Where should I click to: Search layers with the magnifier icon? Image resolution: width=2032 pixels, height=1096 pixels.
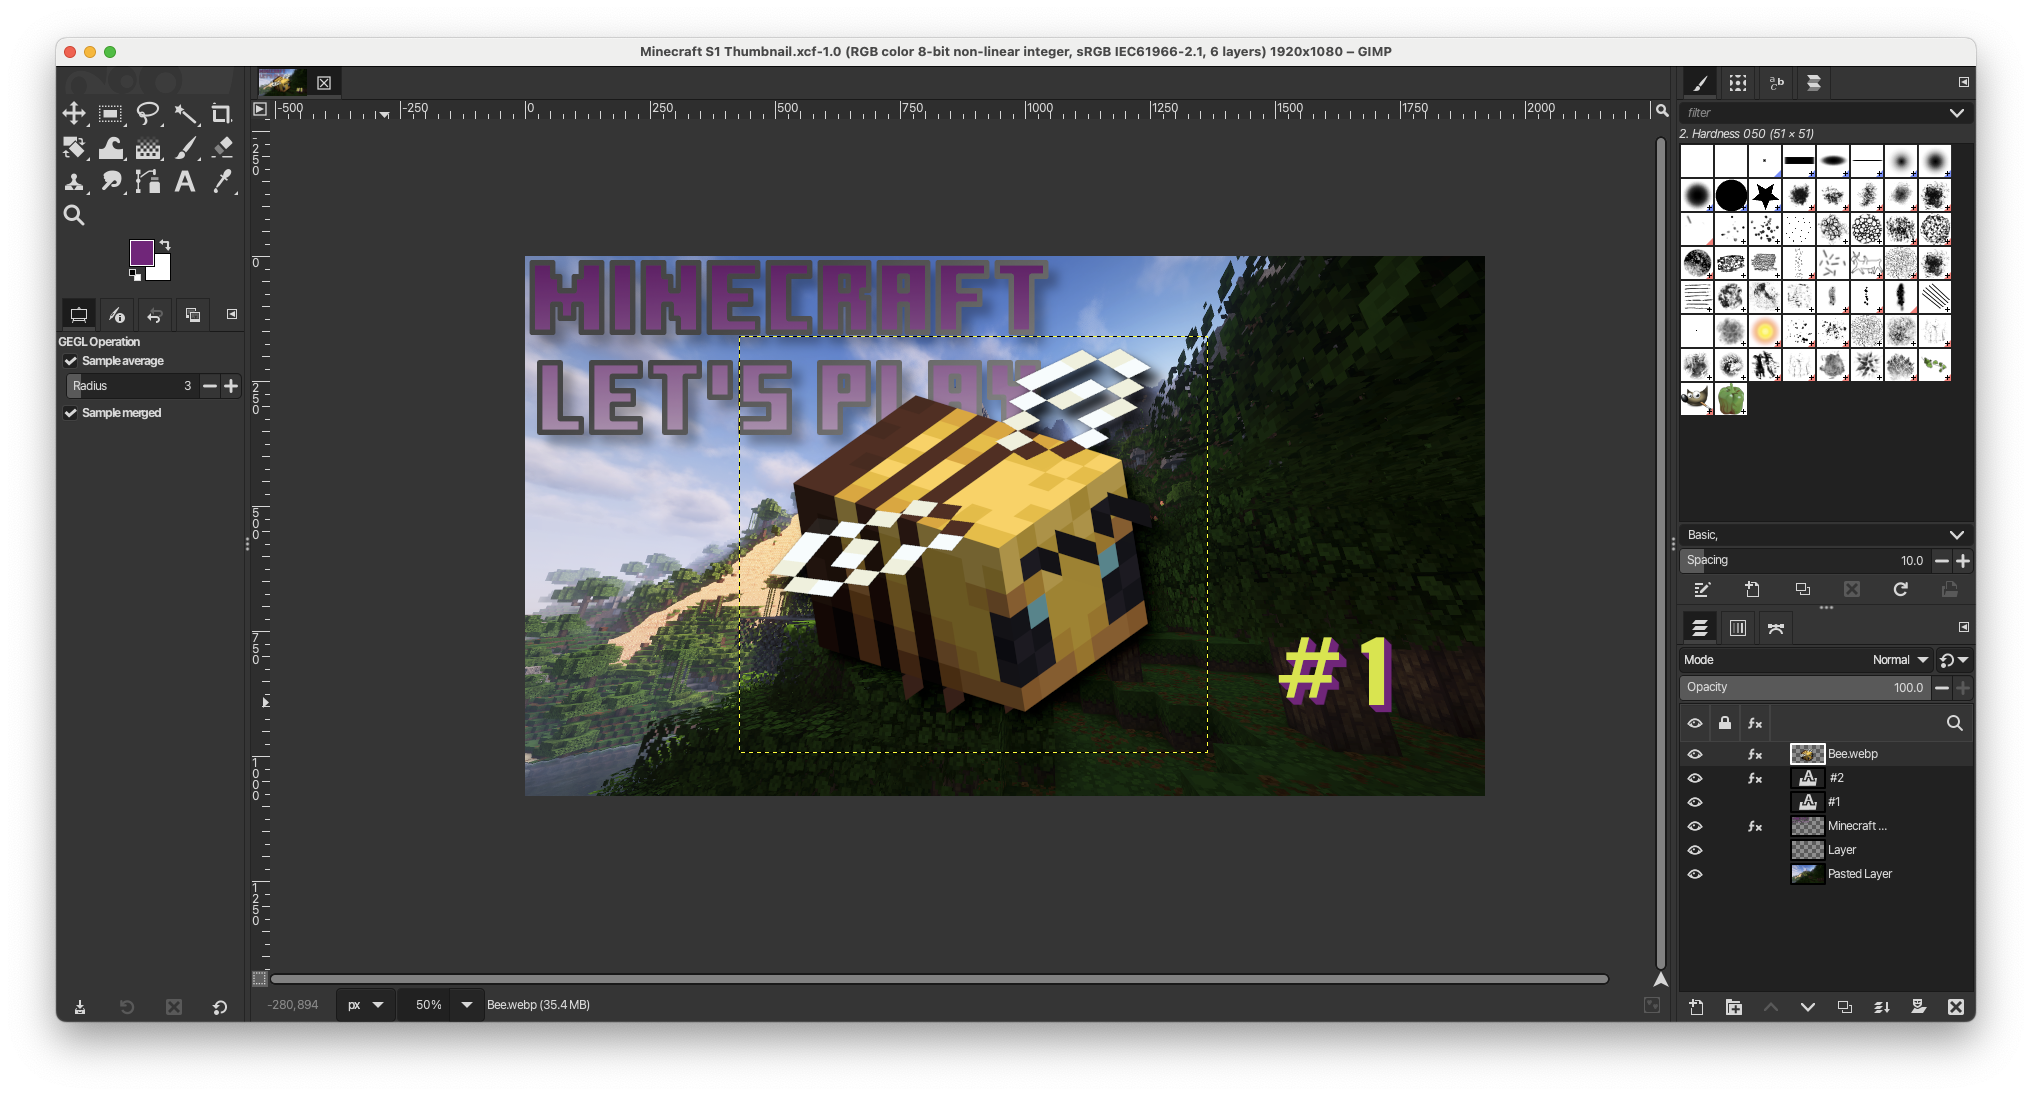(1954, 723)
